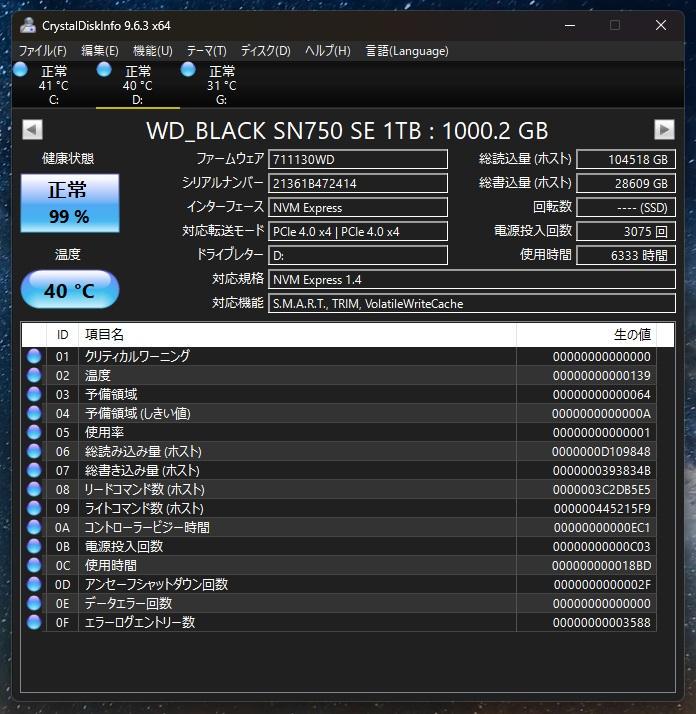The height and width of the screenshot is (714, 696).
Task: Switch to drive G: tab at 31 °C
Action: pos(221,85)
